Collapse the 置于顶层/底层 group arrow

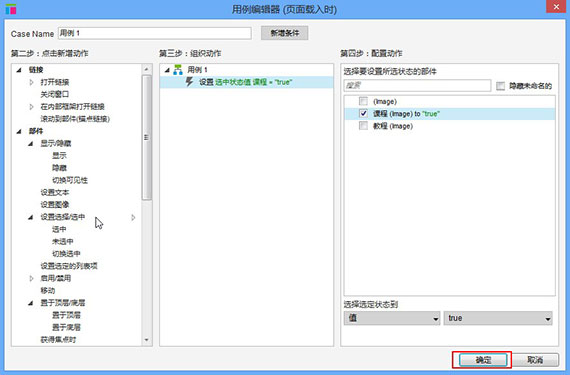click(31, 303)
